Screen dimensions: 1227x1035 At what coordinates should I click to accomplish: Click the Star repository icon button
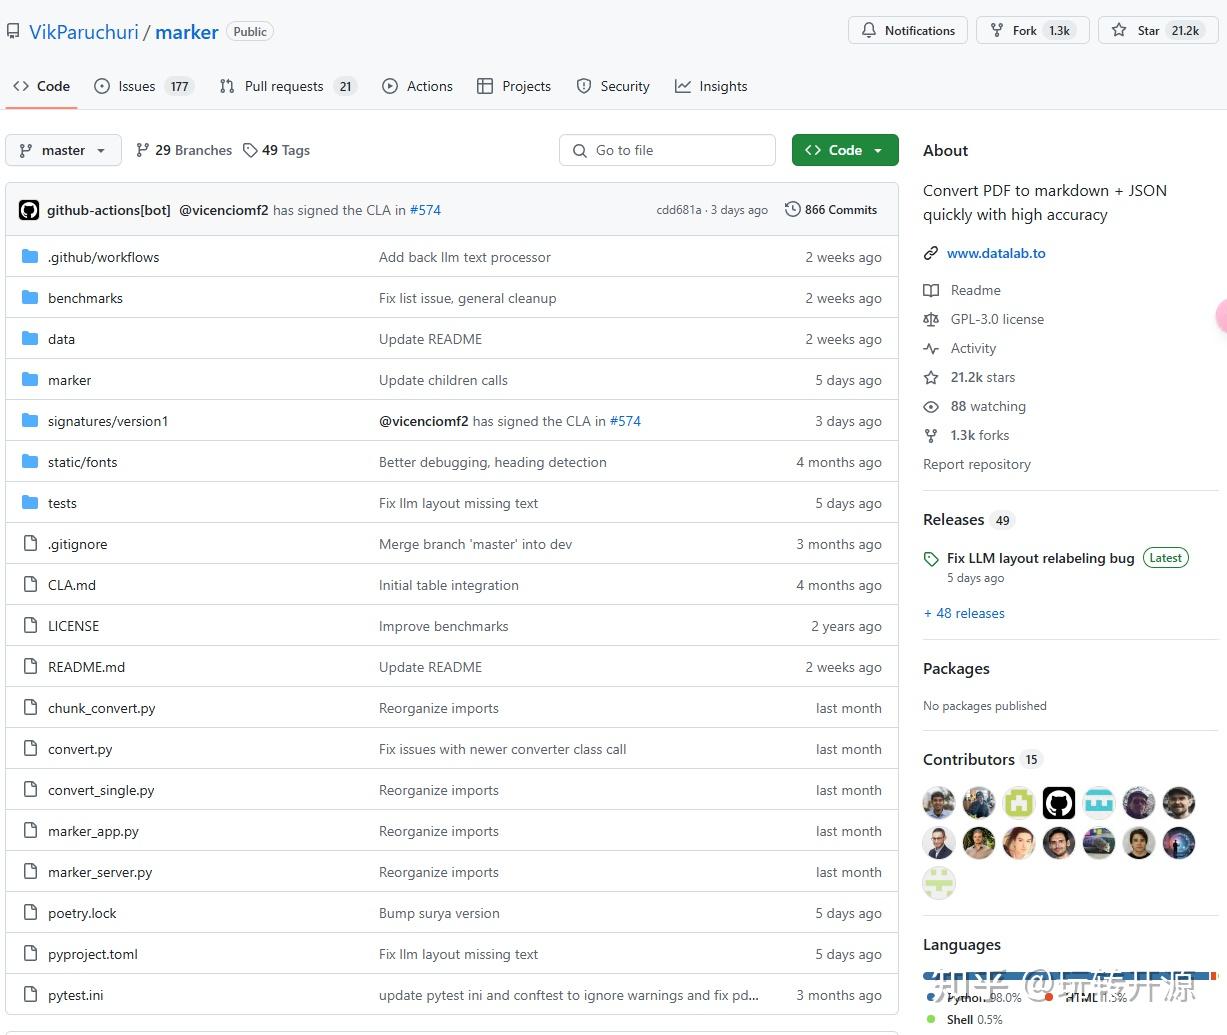click(1119, 30)
